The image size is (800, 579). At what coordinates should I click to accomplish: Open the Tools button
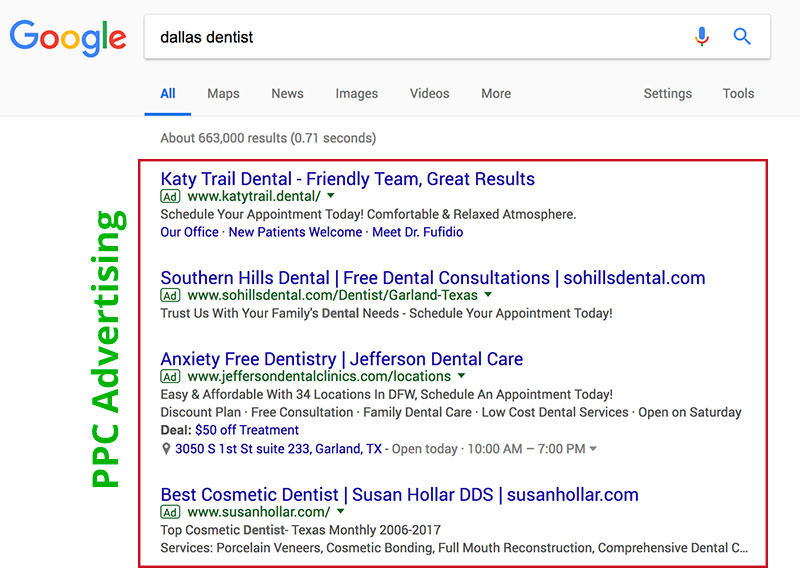coord(738,93)
